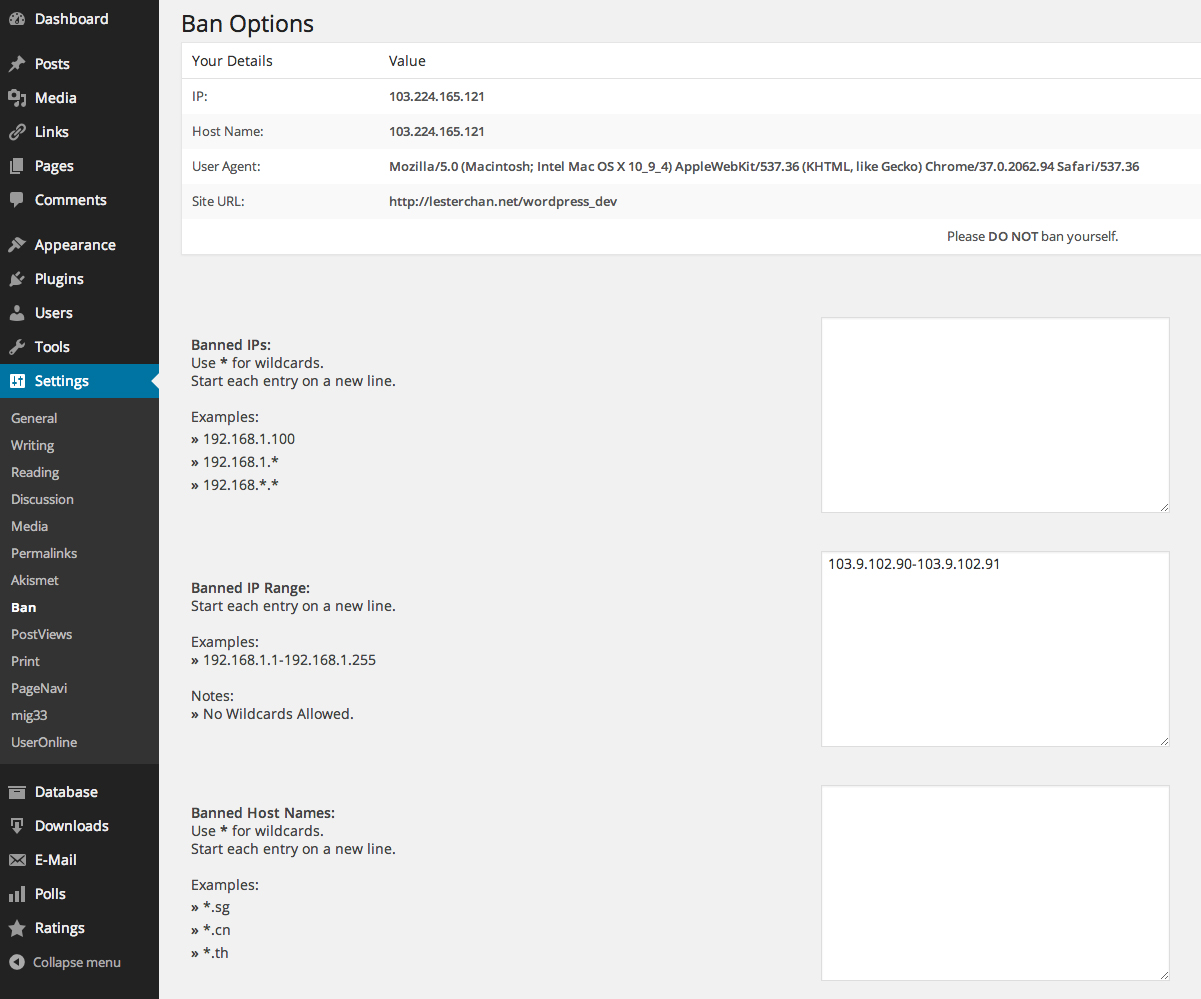
Task: Click the E-Mail envelope icon
Action: coord(17,860)
